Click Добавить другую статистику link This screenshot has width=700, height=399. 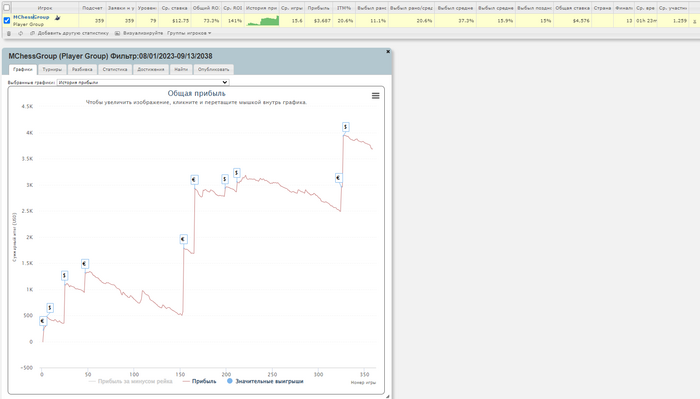(x=73, y=33)
